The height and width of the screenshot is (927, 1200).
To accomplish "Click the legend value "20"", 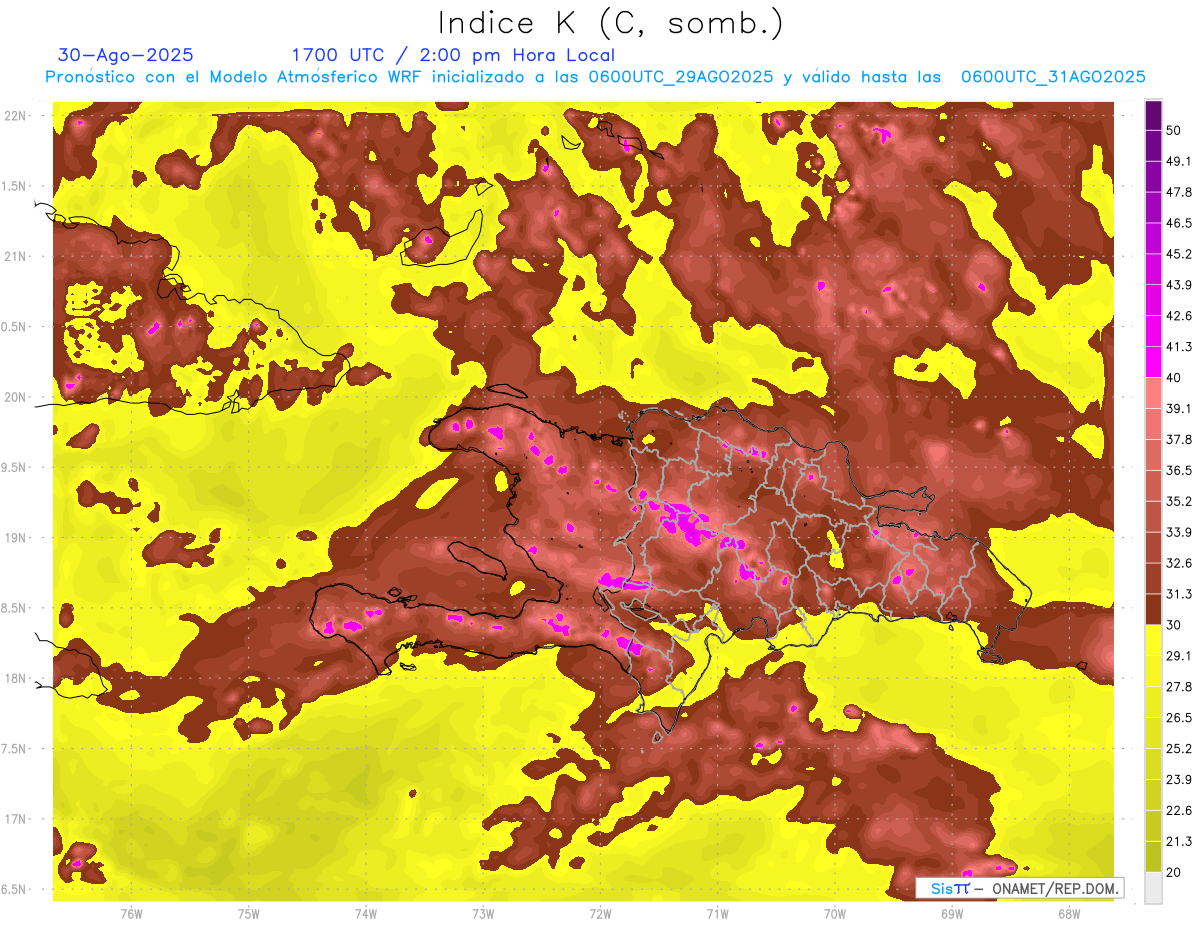I will (x=1174, y=872).
